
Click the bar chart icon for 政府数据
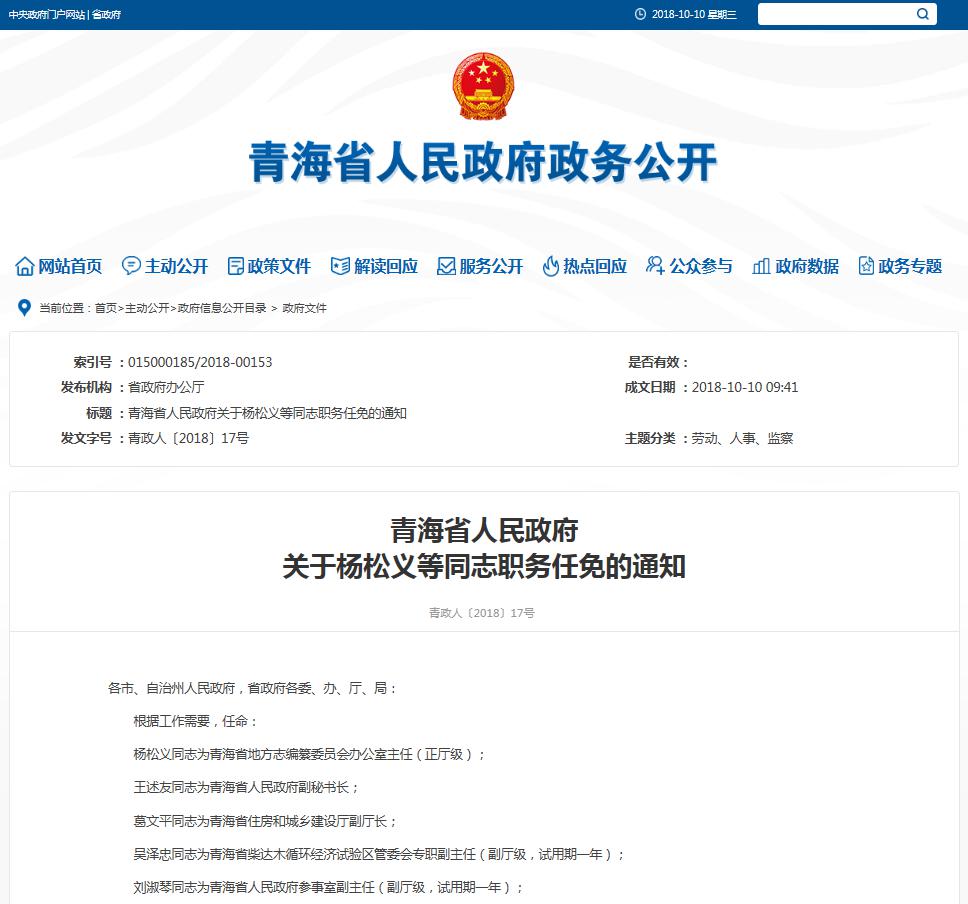pyautogui.click(x=761, y=266)
